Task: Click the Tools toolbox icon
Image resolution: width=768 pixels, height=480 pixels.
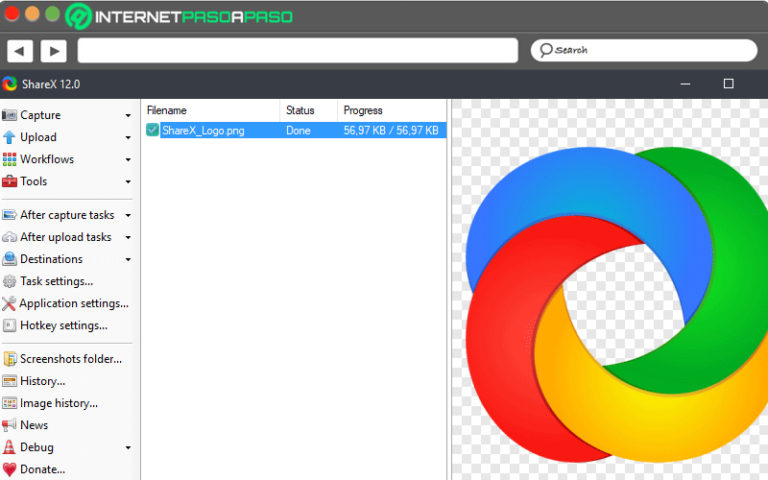Action: [9, 182]
